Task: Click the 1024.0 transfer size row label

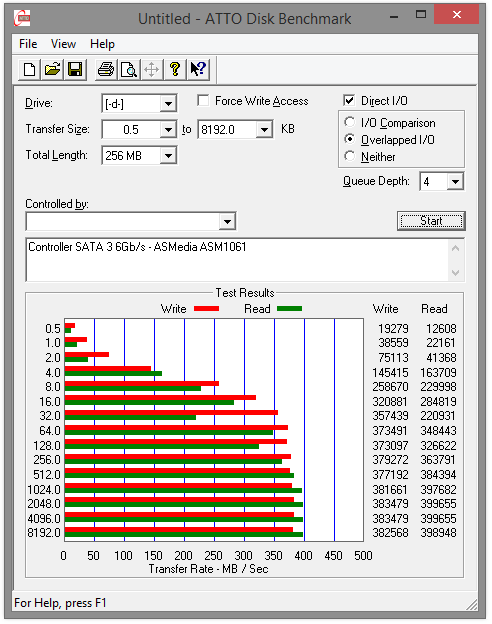Action: point(44,489)
